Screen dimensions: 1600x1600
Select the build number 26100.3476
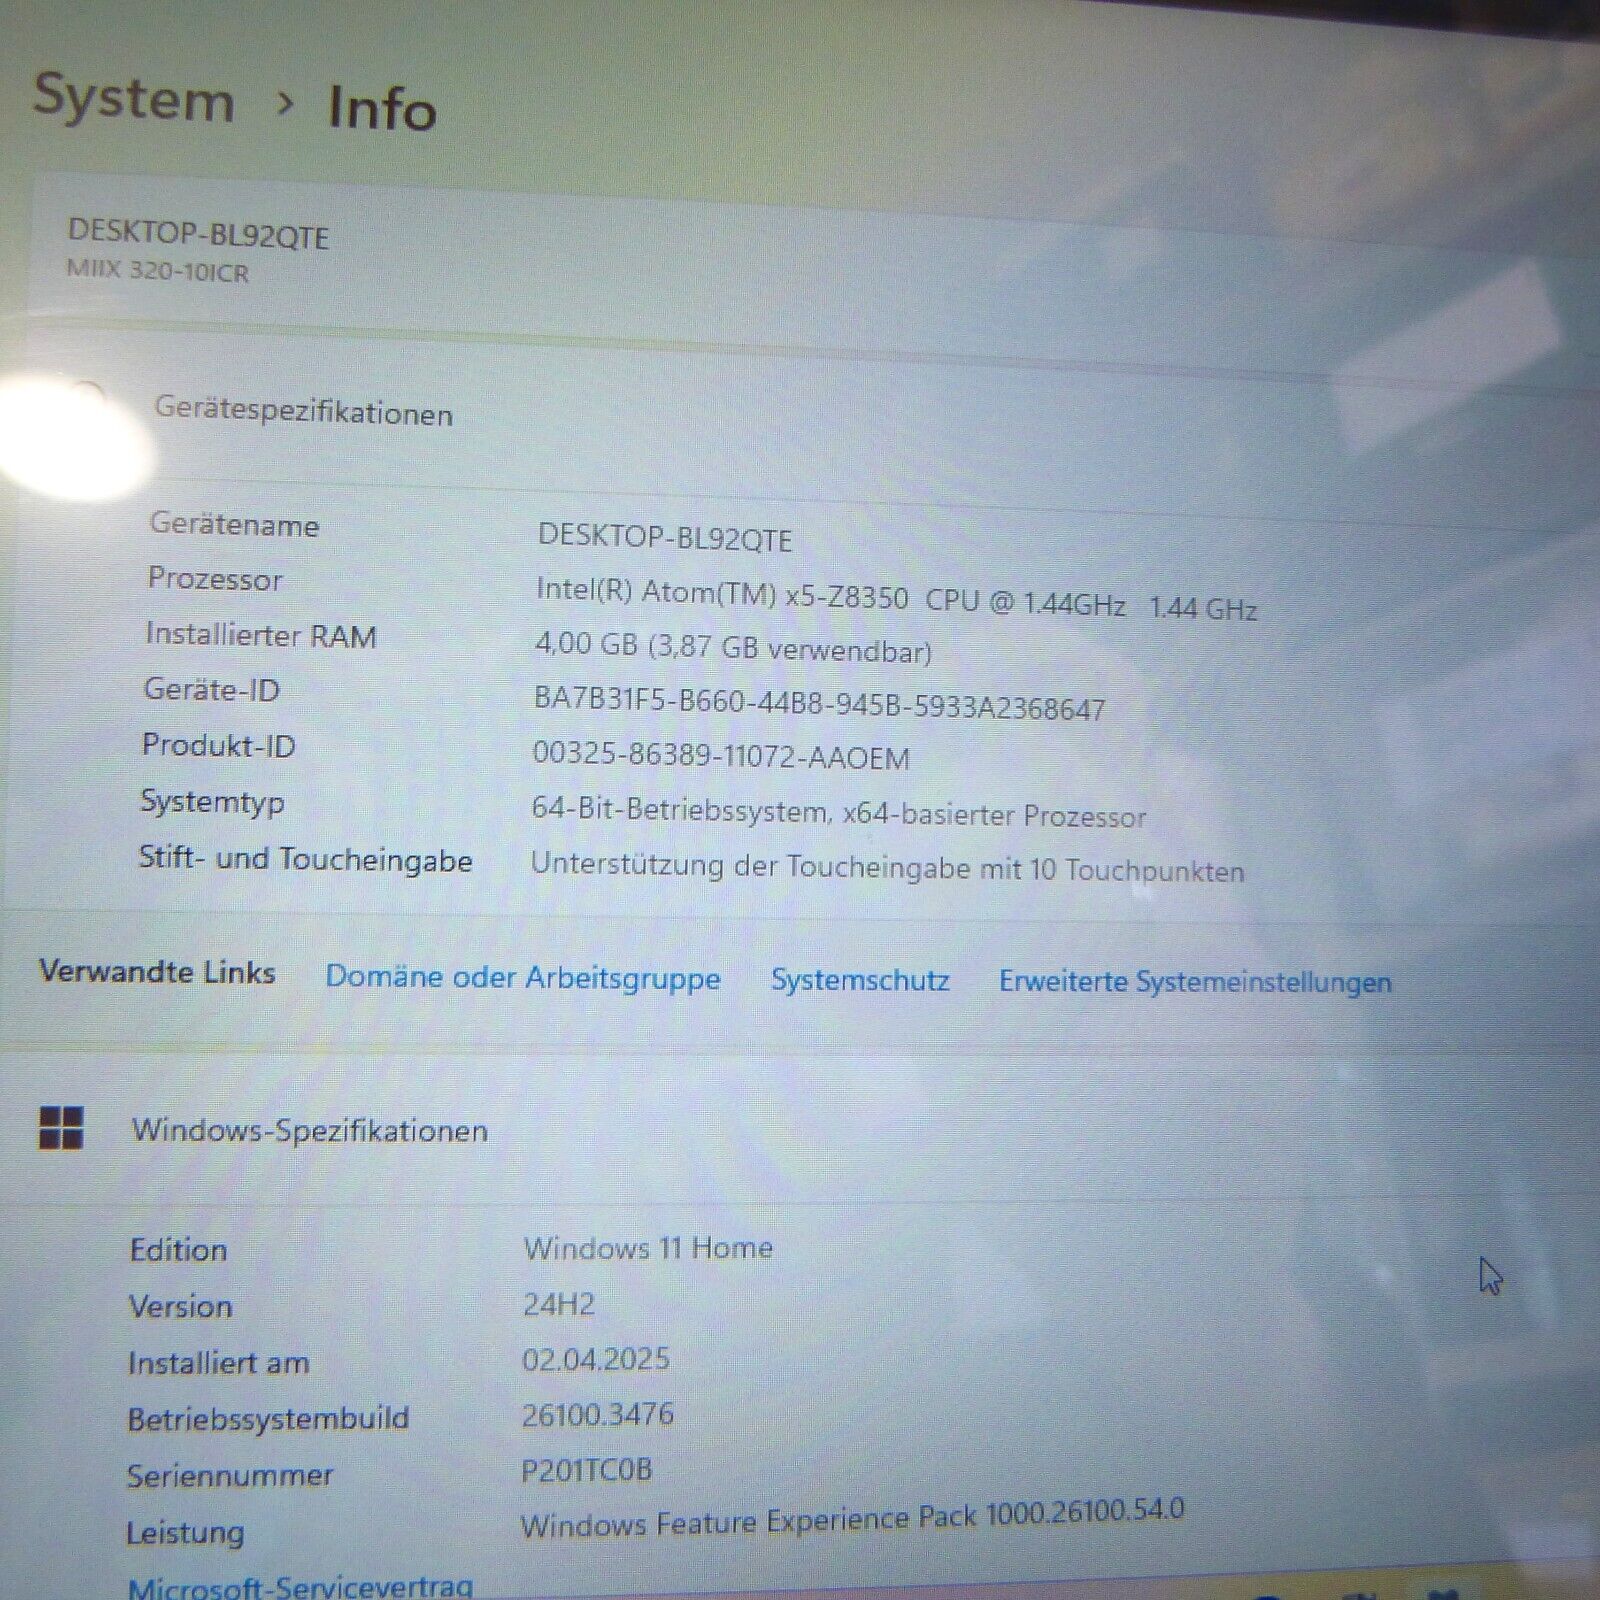(x=598, y=1414)
